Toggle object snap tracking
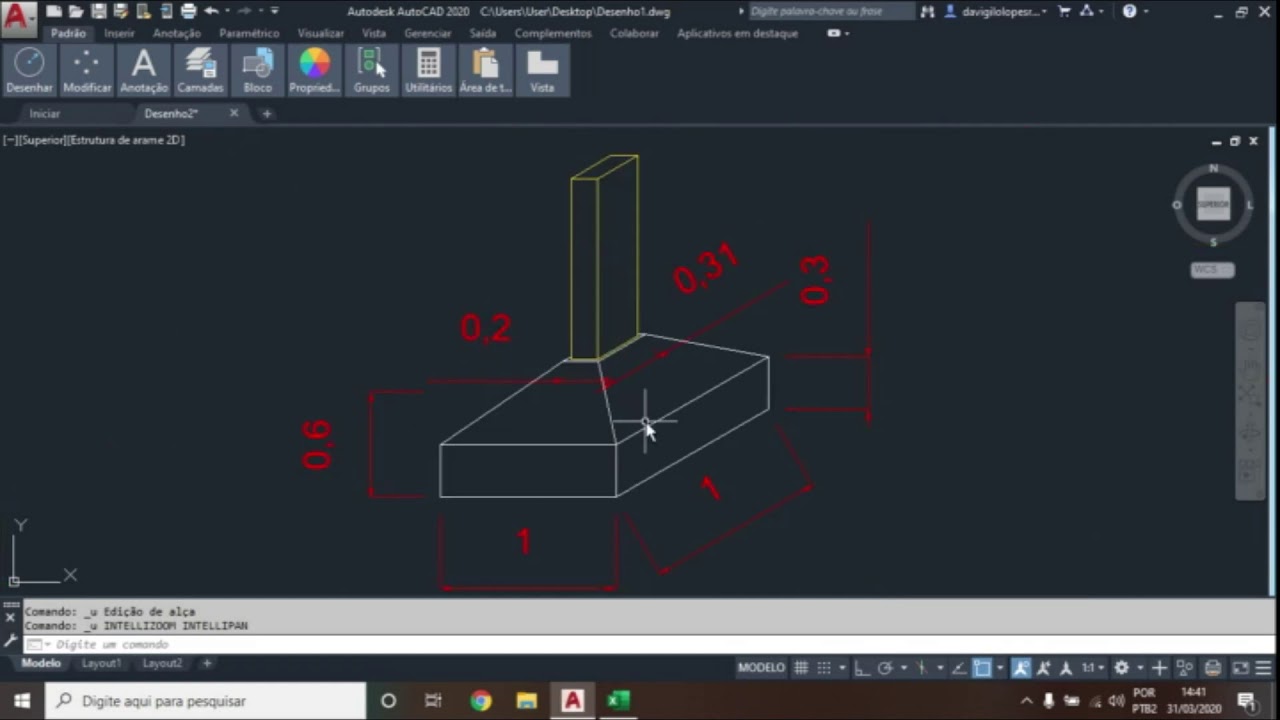 point(959,668)
